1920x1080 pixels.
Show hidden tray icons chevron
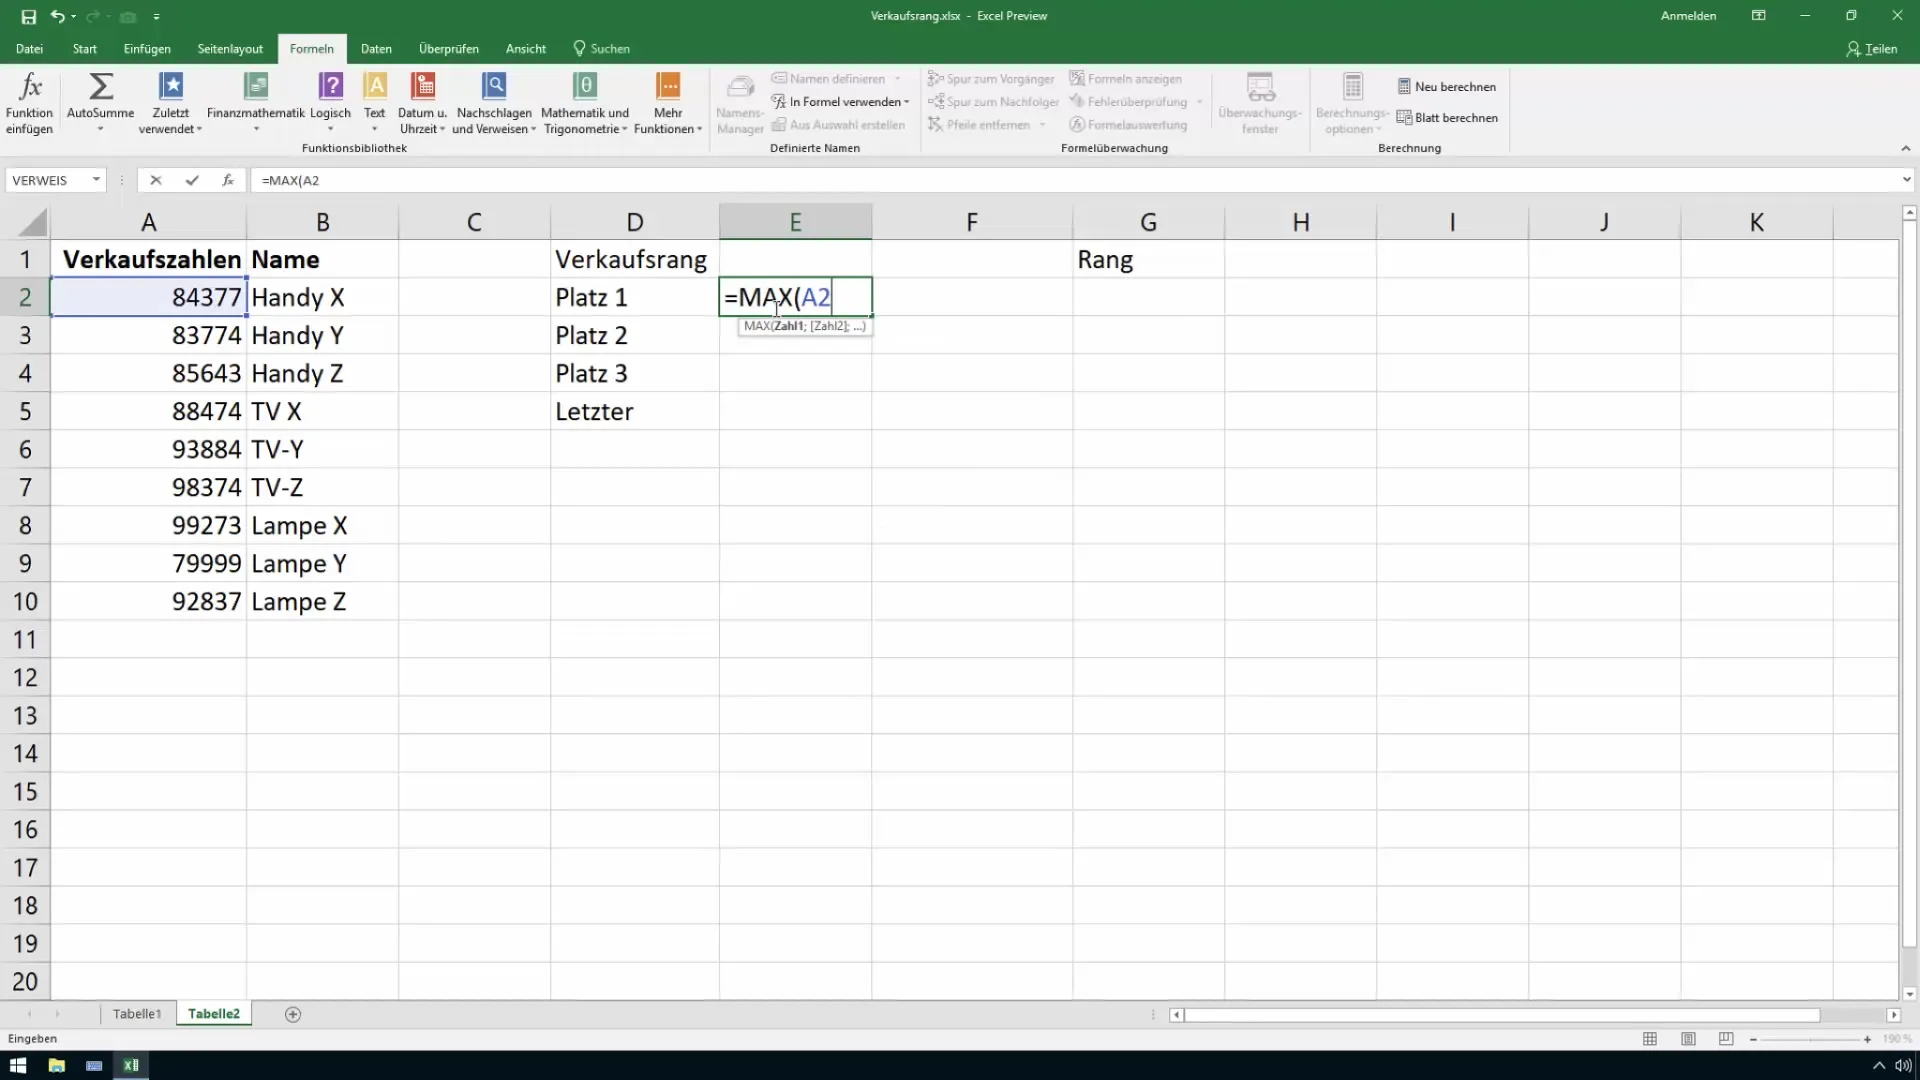tap(1878, 1066)
